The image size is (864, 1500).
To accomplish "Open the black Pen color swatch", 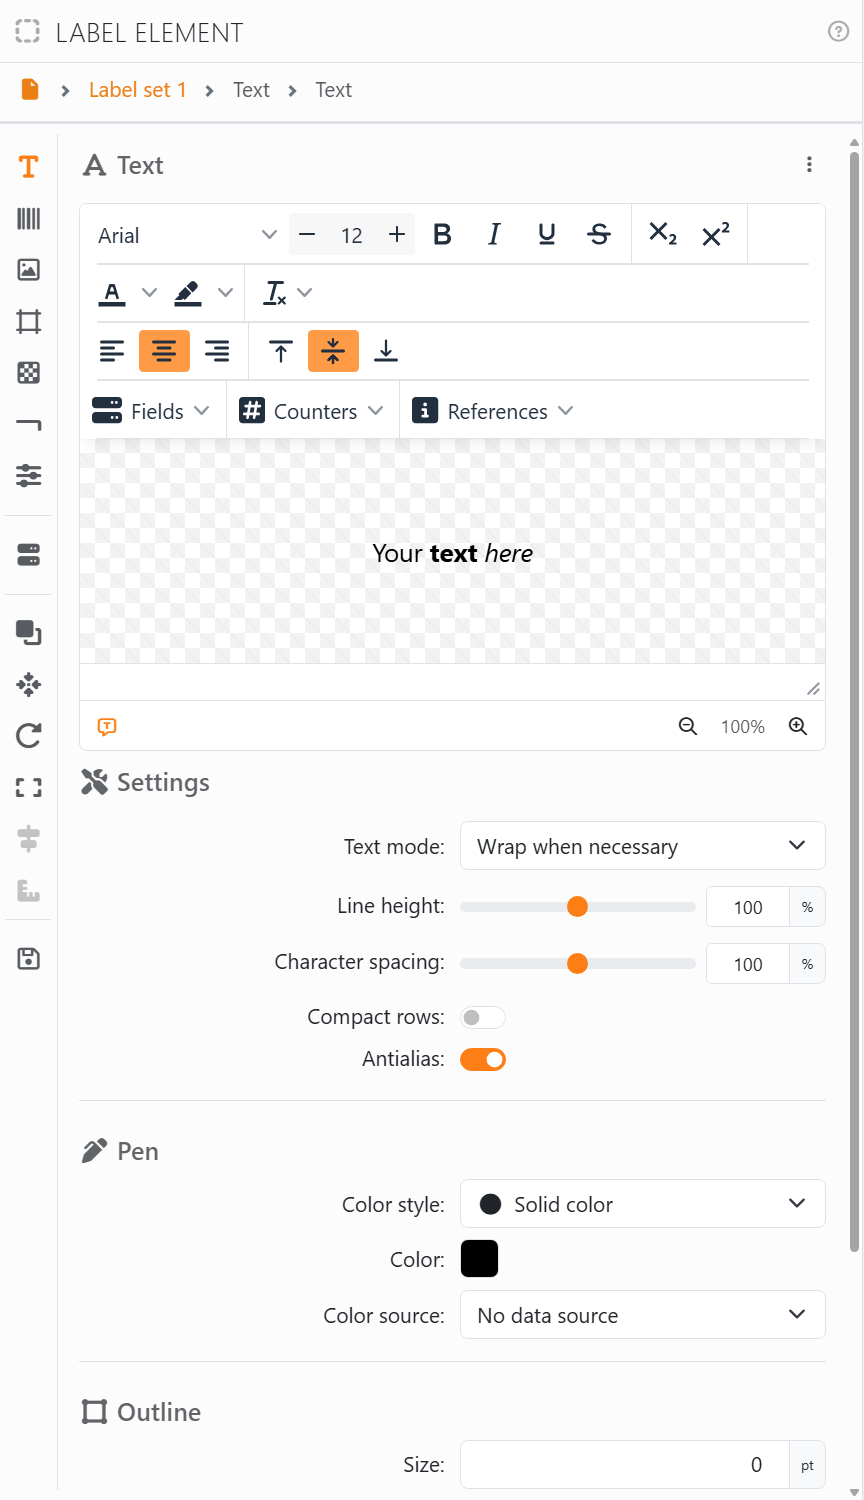I will tap(479, 1259).
